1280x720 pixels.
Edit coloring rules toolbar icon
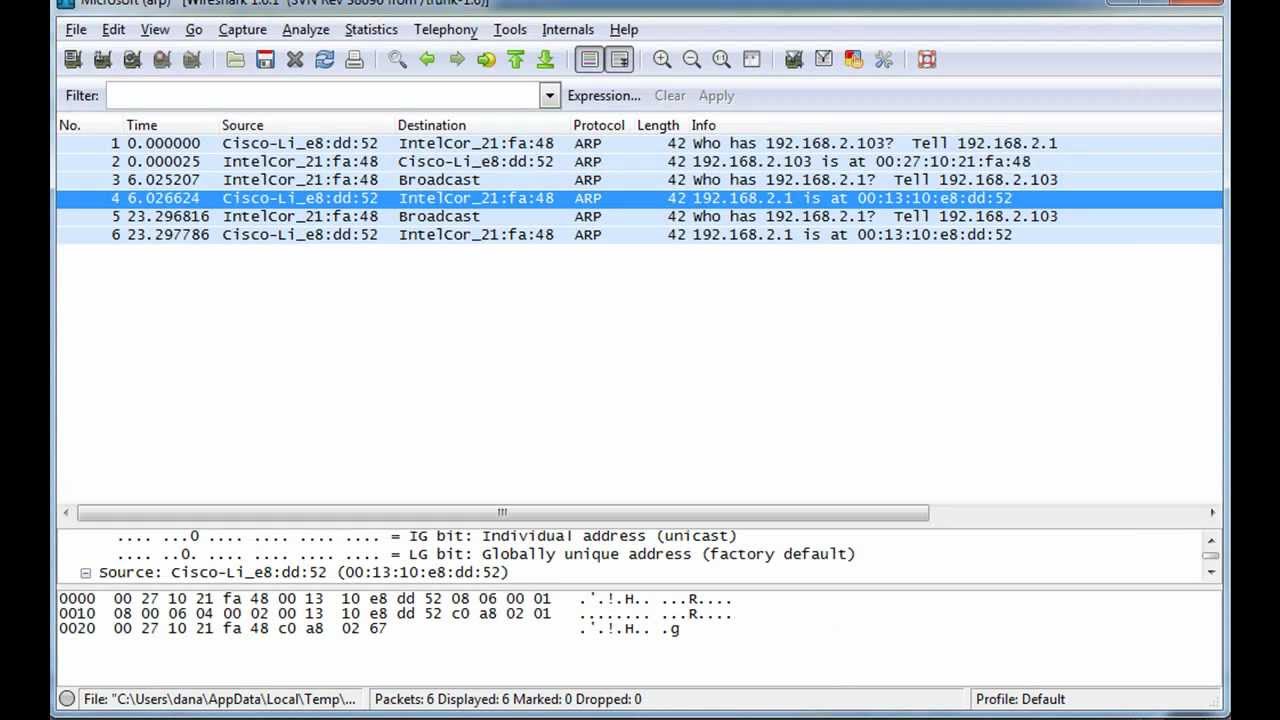[x=854, y=60]
